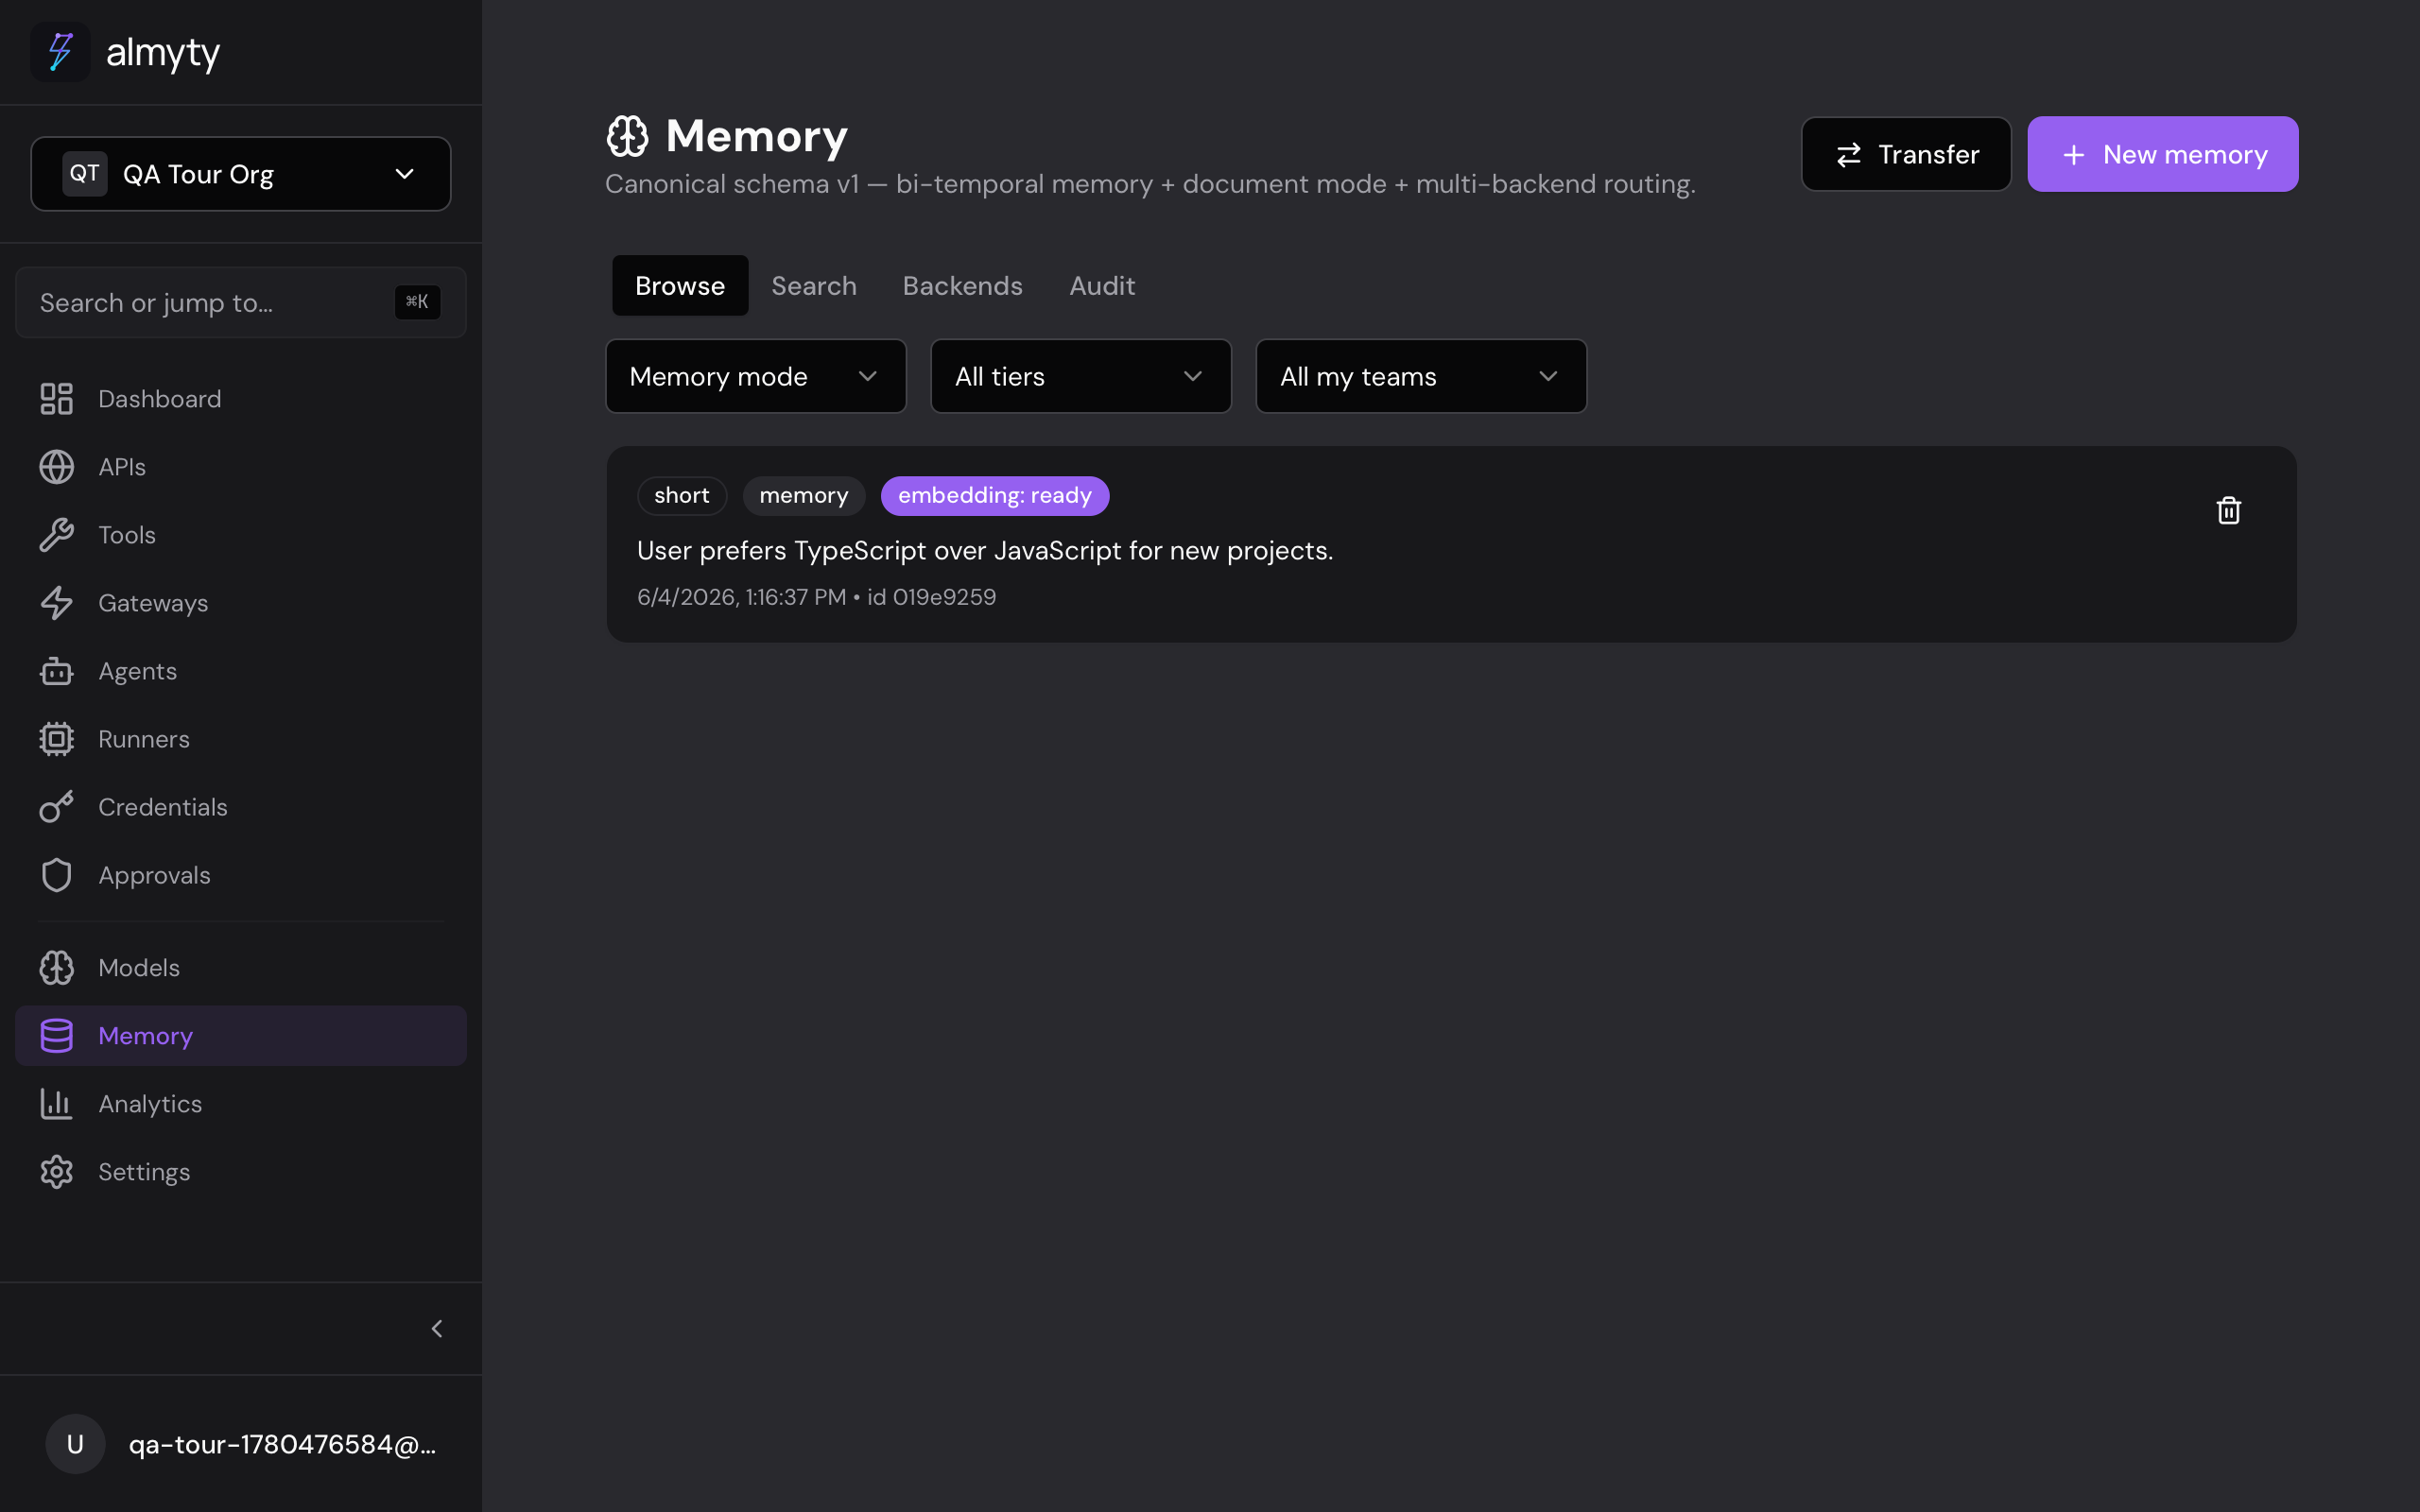2420x1512 pixels.
Task: Click the embedding: ready badge
Action: coord(995,496)
